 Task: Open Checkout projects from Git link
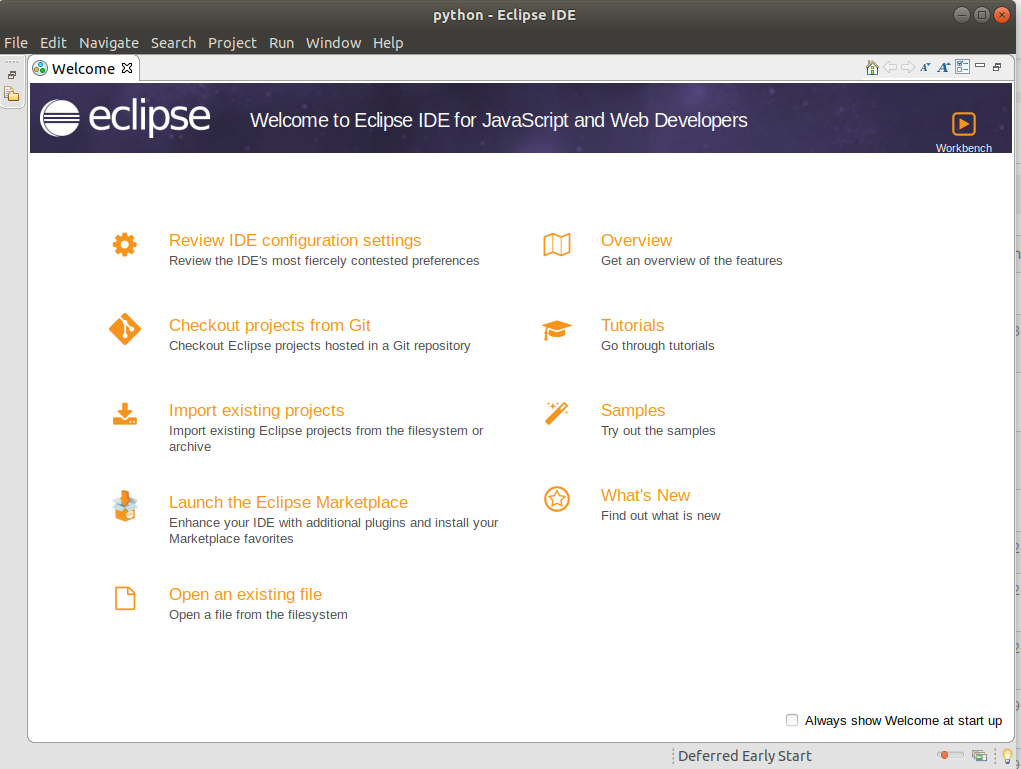(270, 325)
